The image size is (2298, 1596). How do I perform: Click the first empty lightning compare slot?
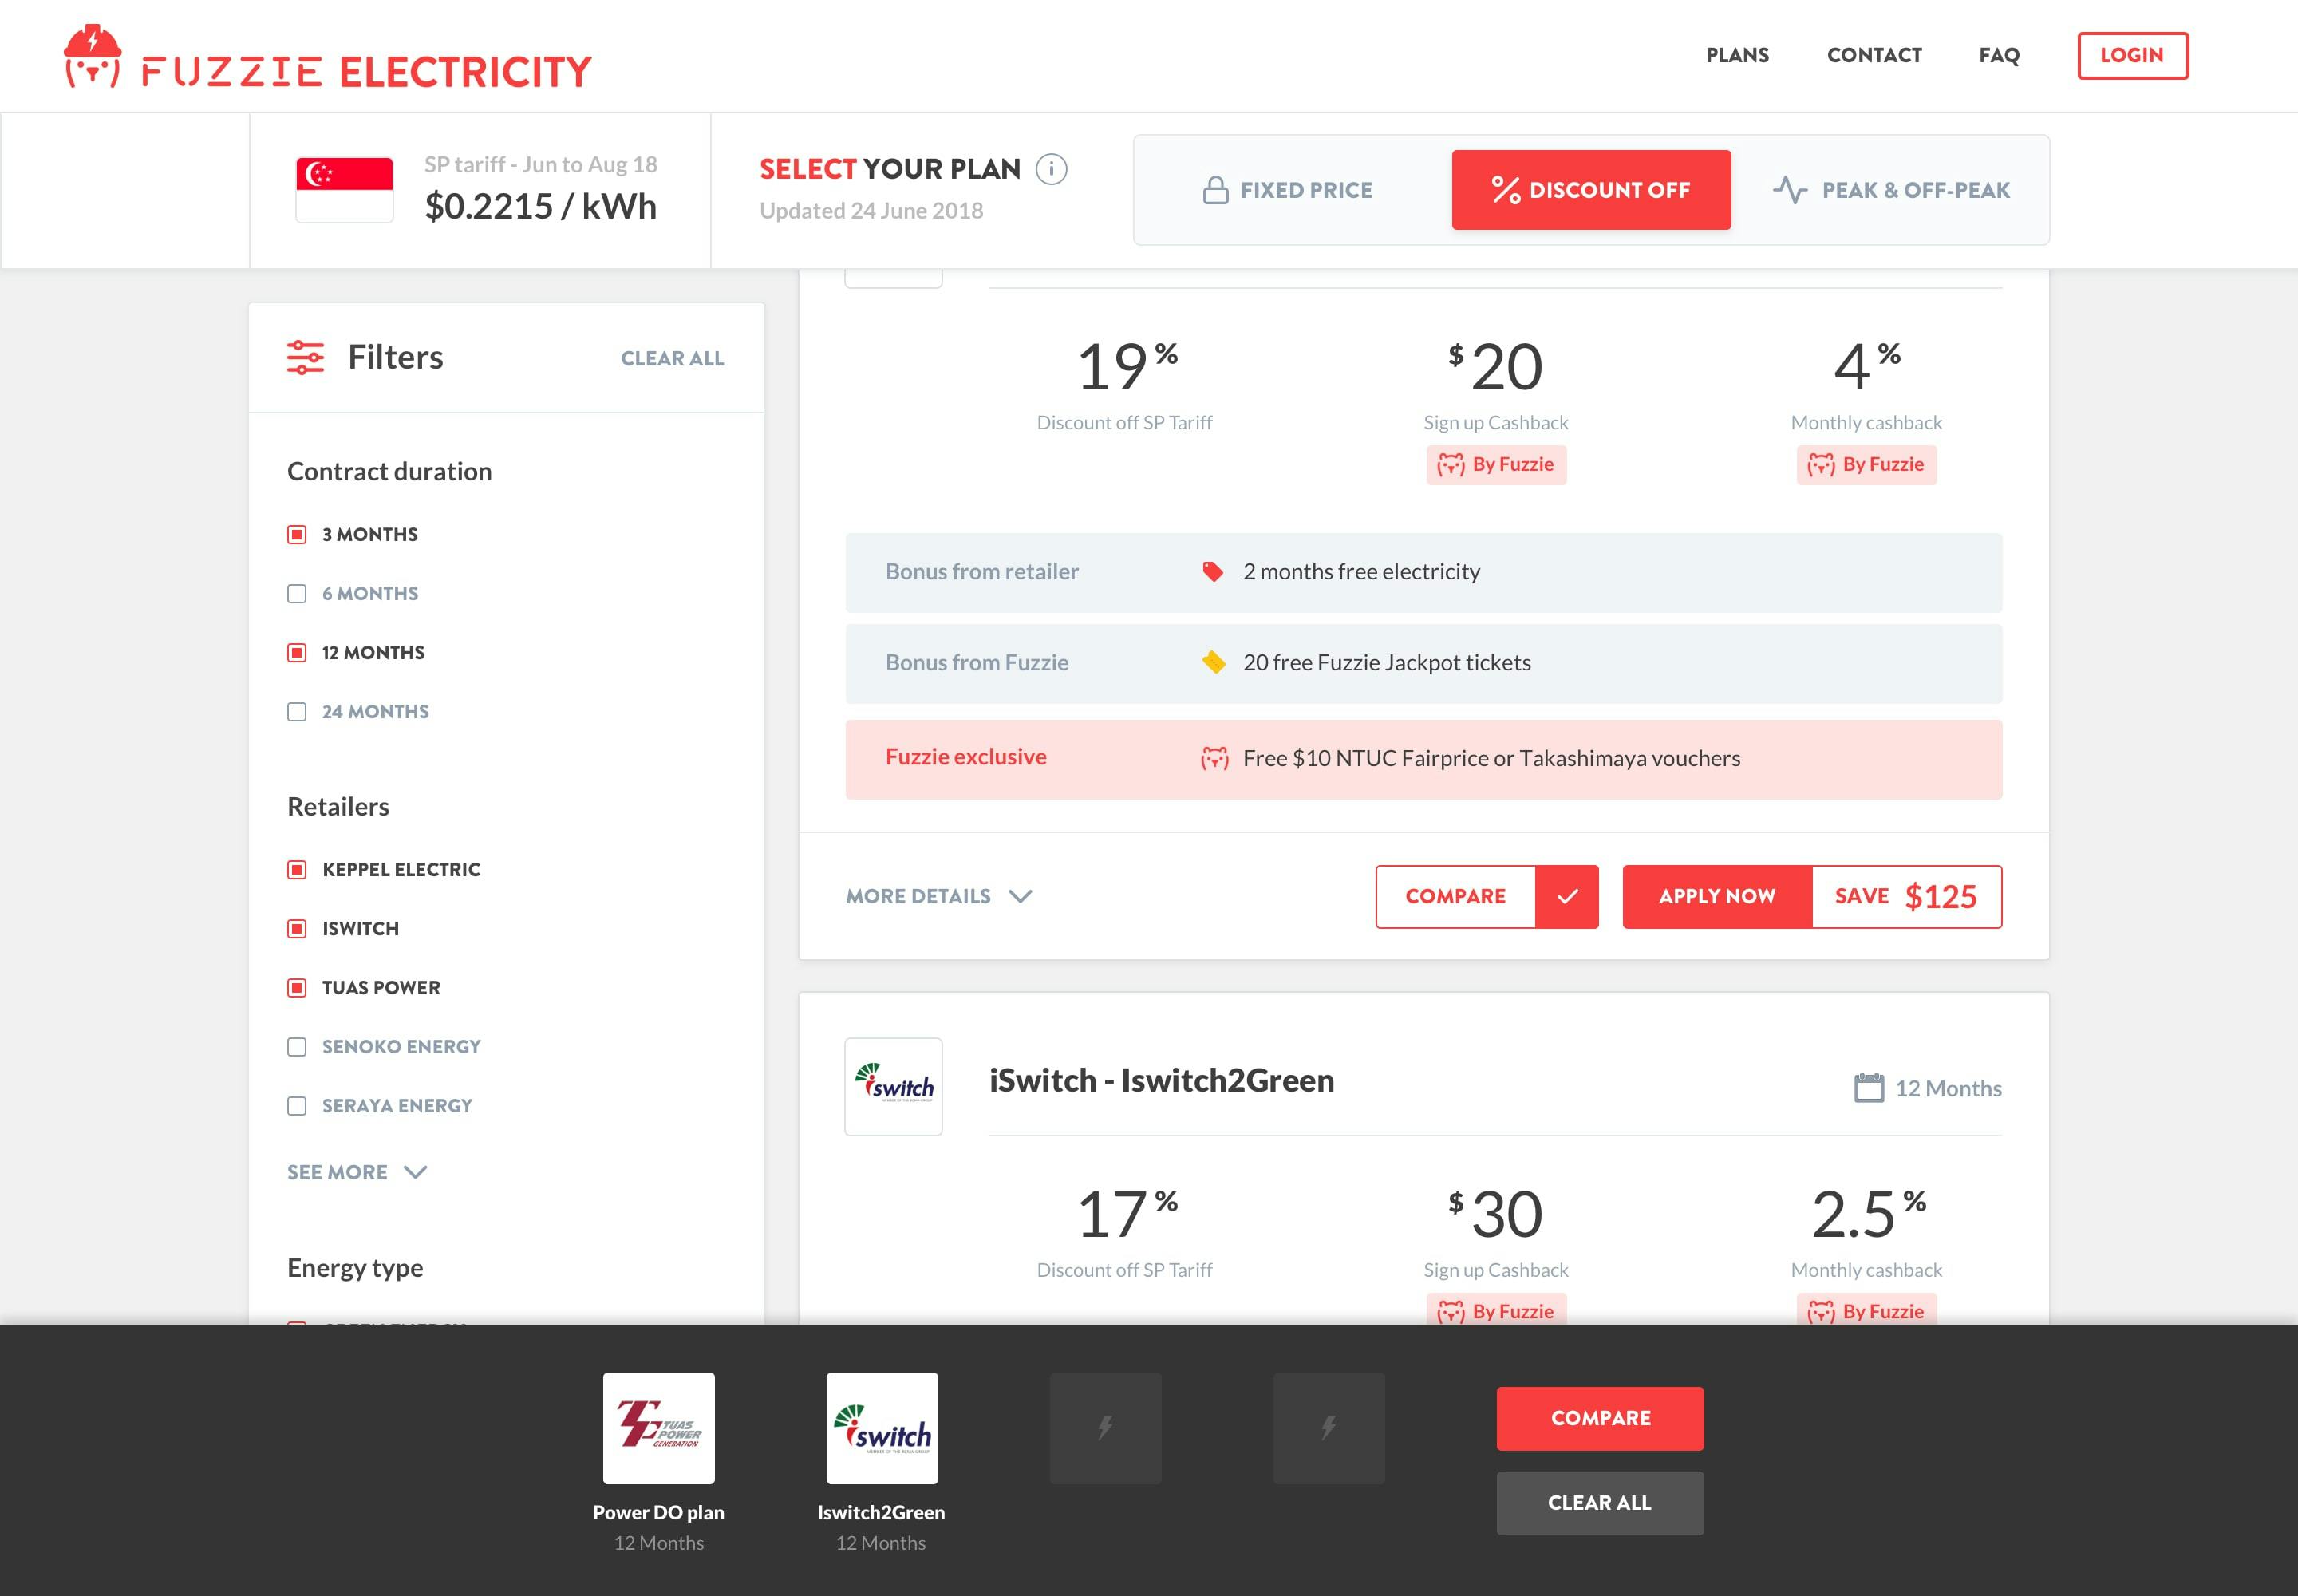[1105, 1427]
